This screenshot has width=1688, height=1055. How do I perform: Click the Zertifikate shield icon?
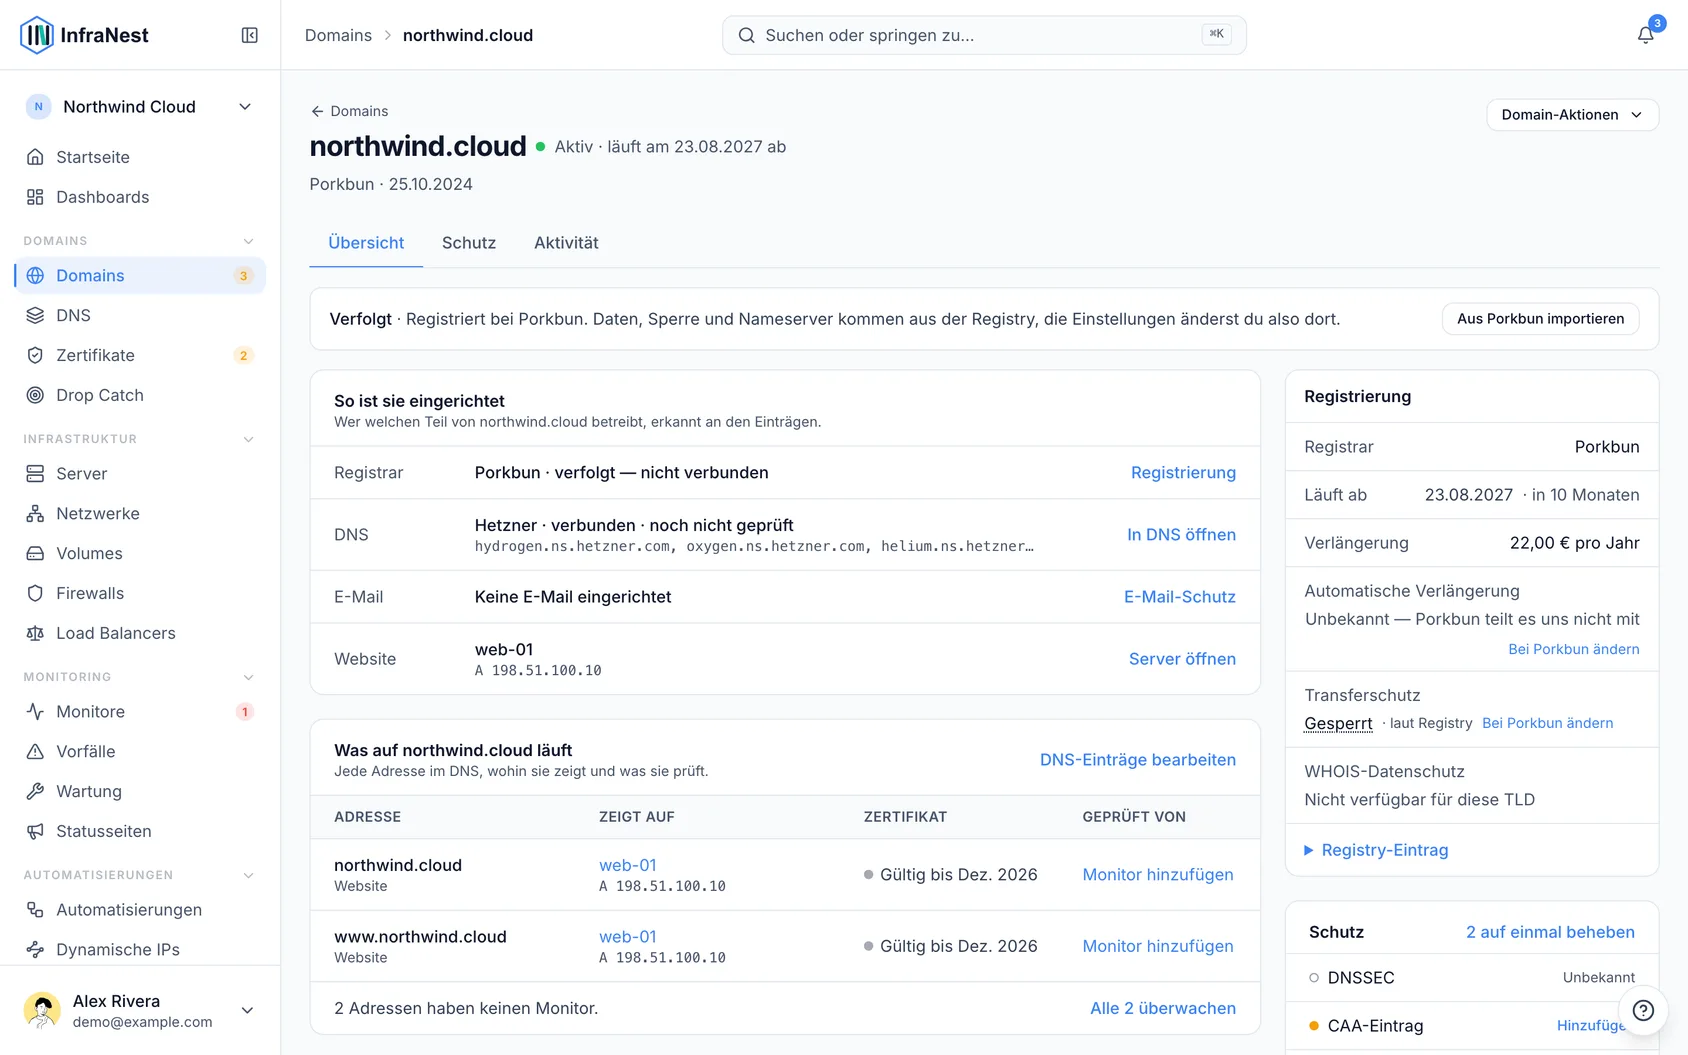pyautogui.click(x=35, y=355)
